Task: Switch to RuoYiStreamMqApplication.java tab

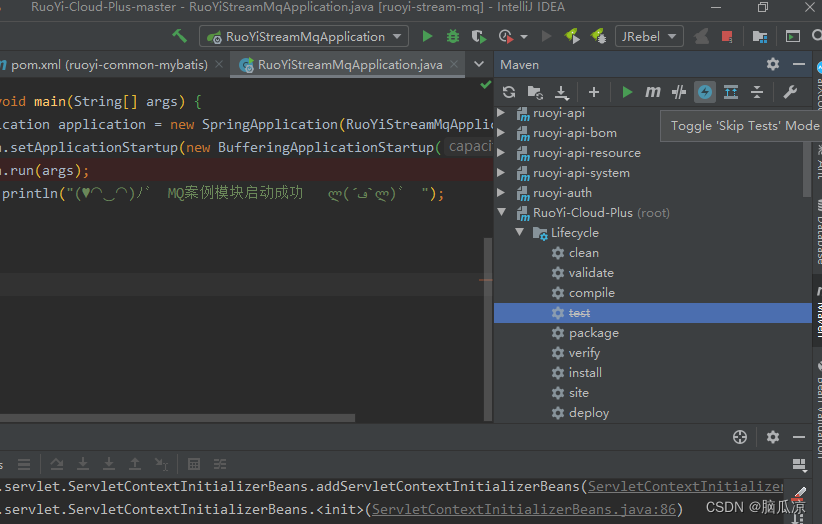Action: 350,65
